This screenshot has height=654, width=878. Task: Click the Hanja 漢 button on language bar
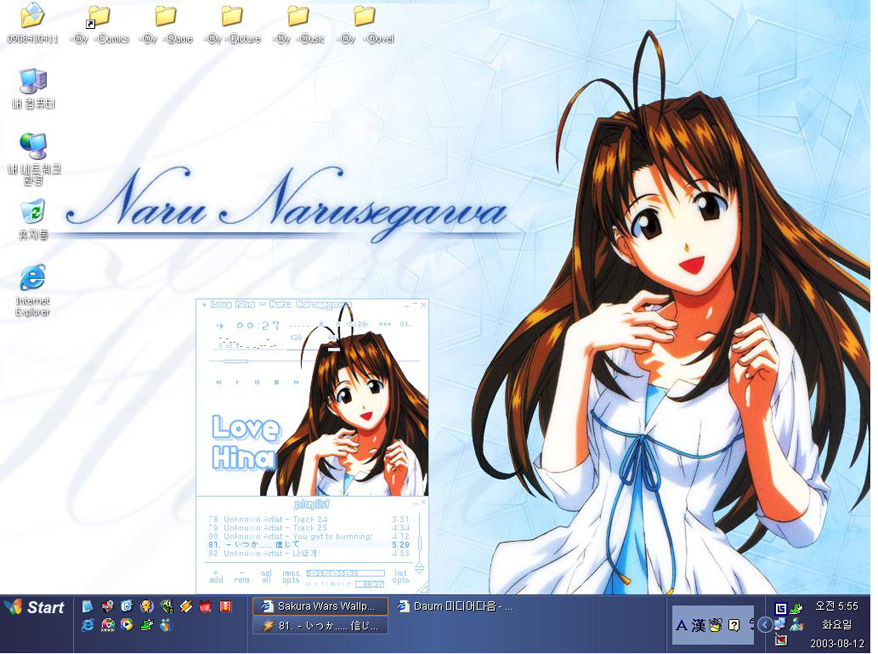(698, 625)
